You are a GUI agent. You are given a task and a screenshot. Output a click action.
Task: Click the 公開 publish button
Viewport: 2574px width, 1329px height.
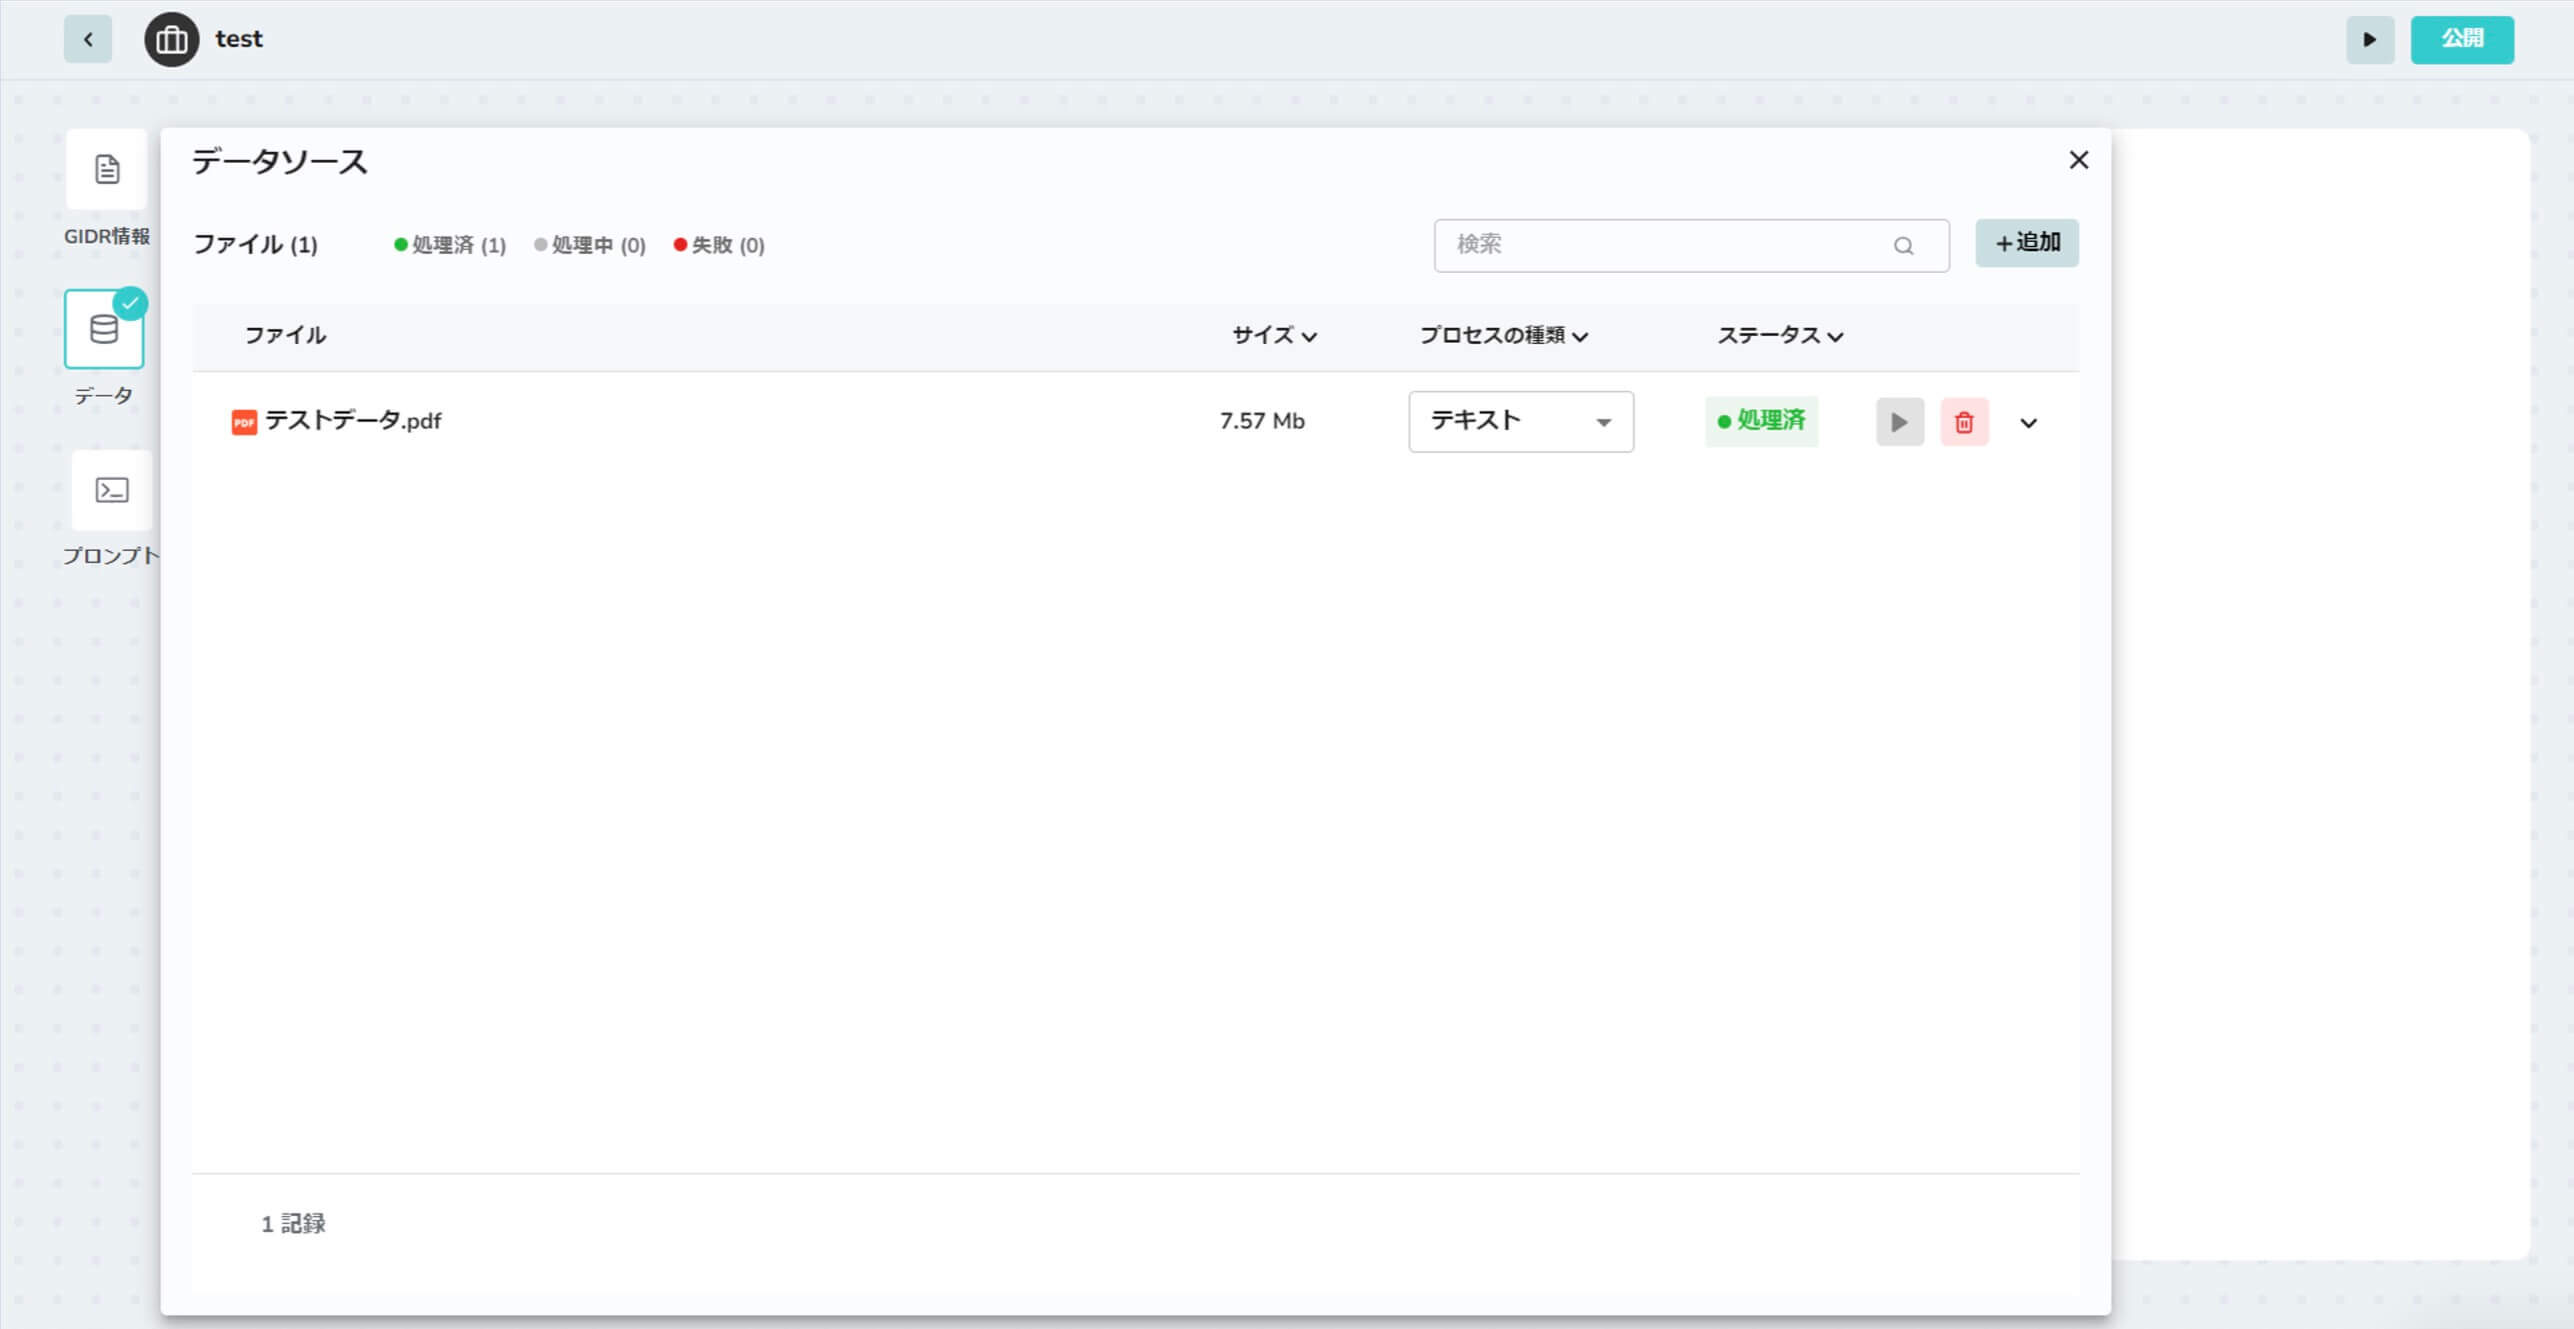pos(2461,40)
